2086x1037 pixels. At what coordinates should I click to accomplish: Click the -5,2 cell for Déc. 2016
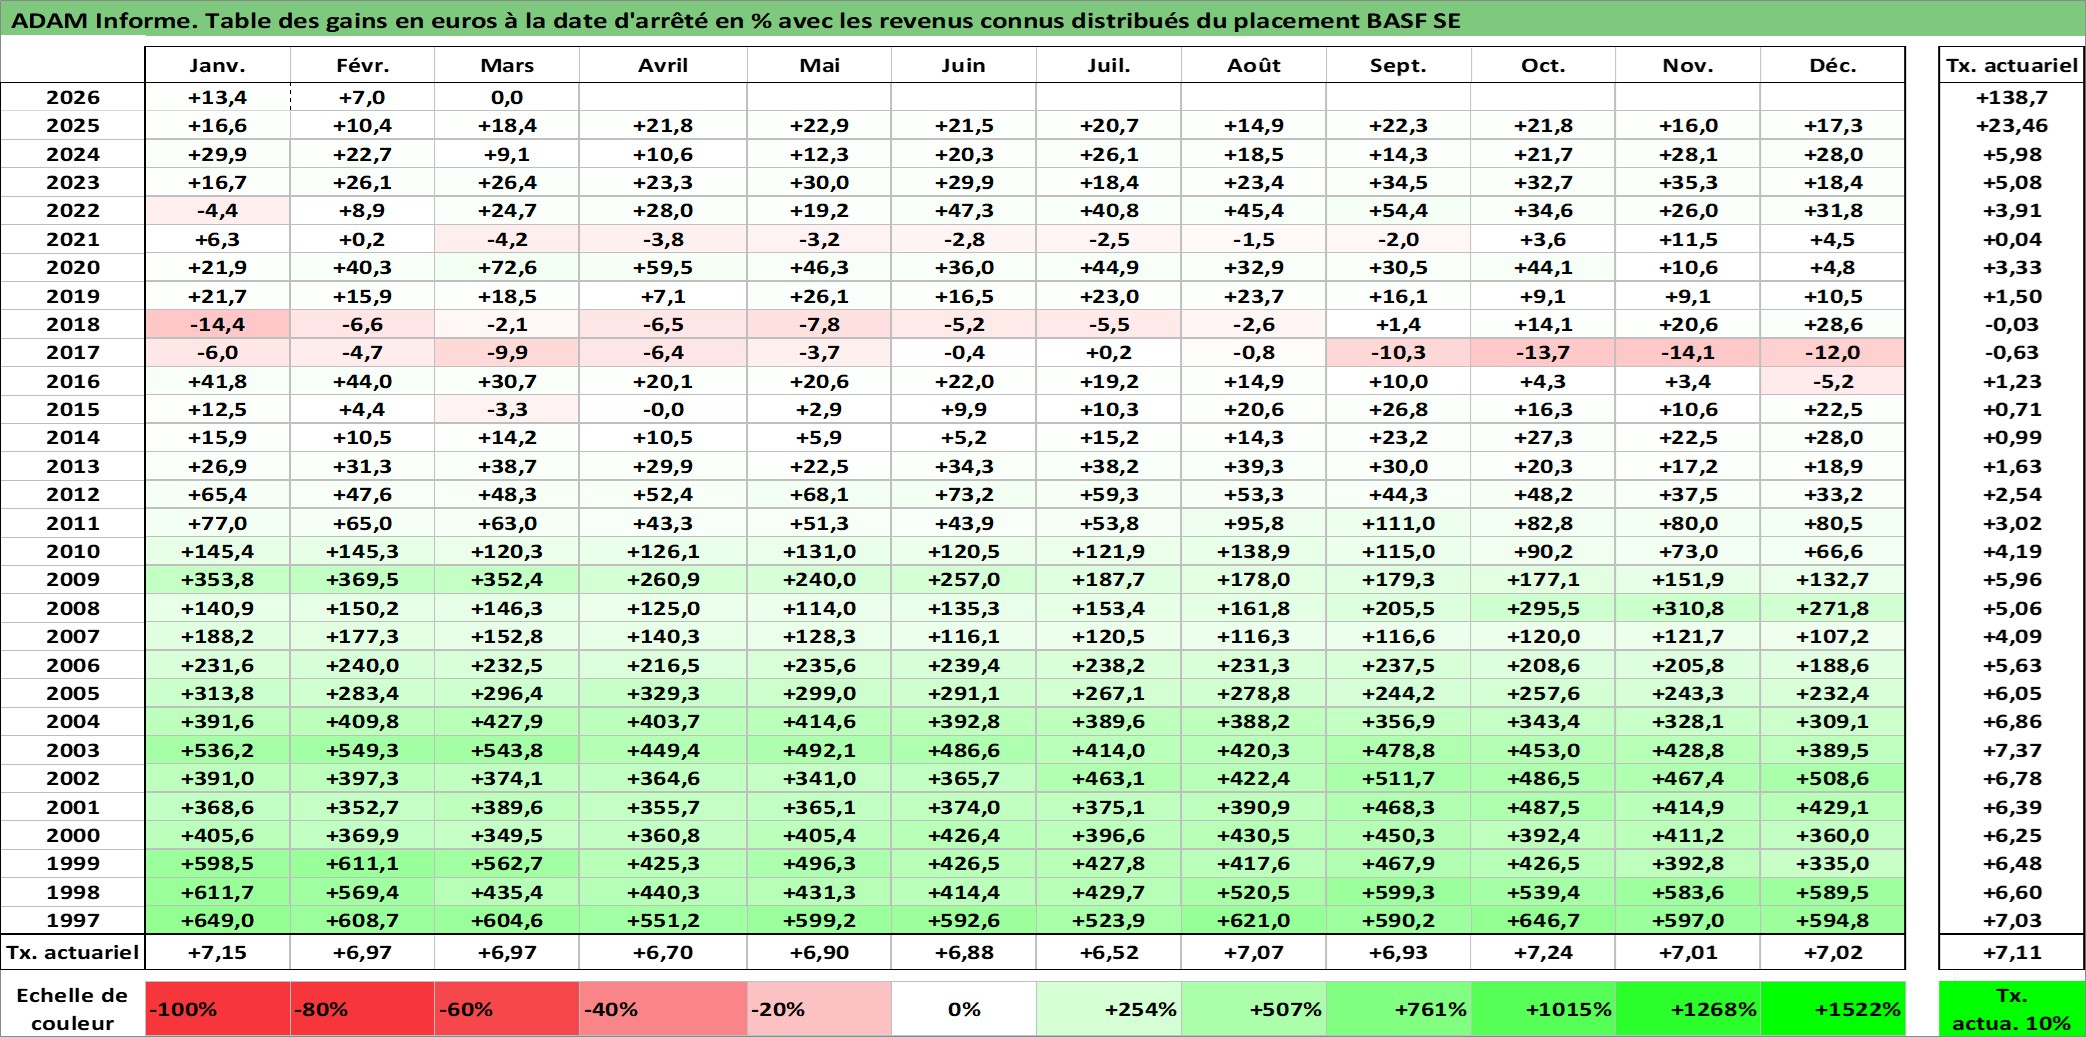[x=1833, y=381]
